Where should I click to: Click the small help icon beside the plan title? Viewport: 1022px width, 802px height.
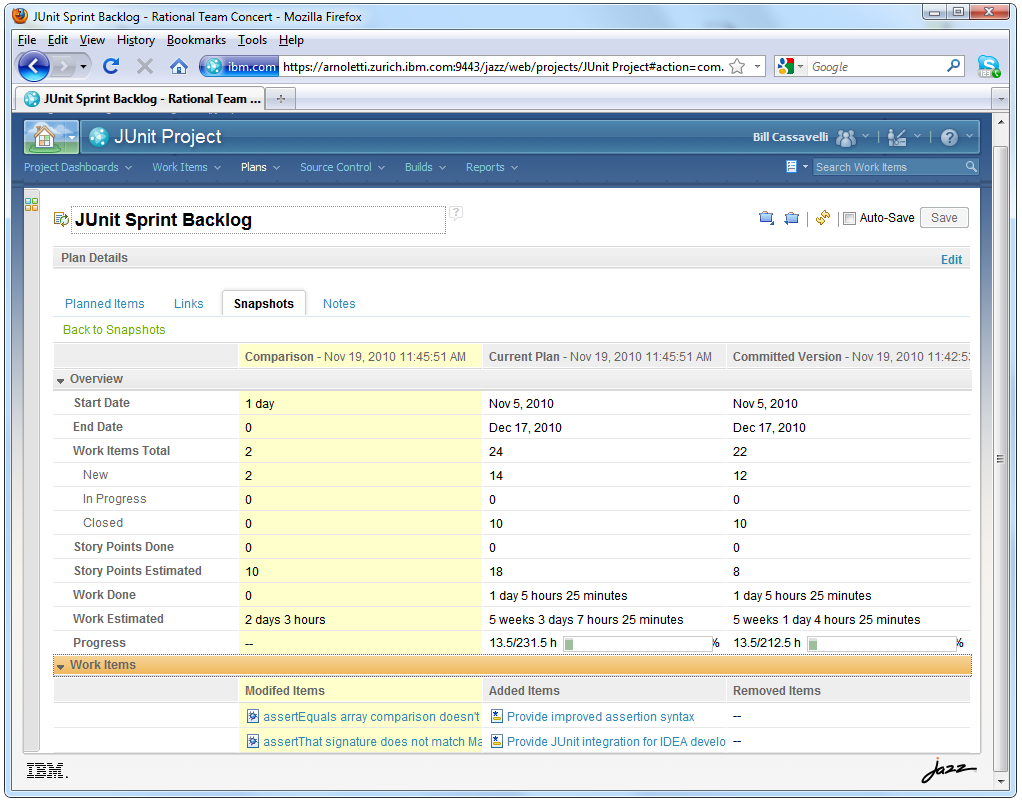456,213
